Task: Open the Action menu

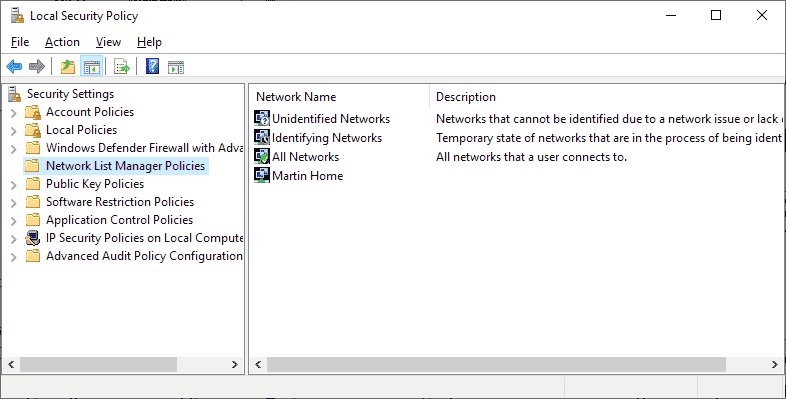Action: pos(62,42)
